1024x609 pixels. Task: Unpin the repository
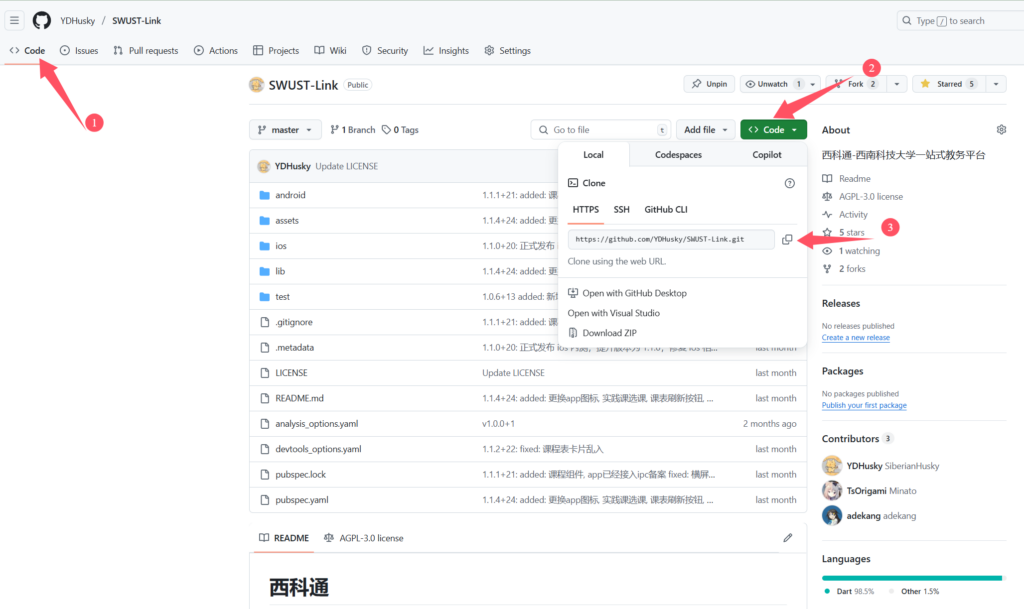coord(709,84)
